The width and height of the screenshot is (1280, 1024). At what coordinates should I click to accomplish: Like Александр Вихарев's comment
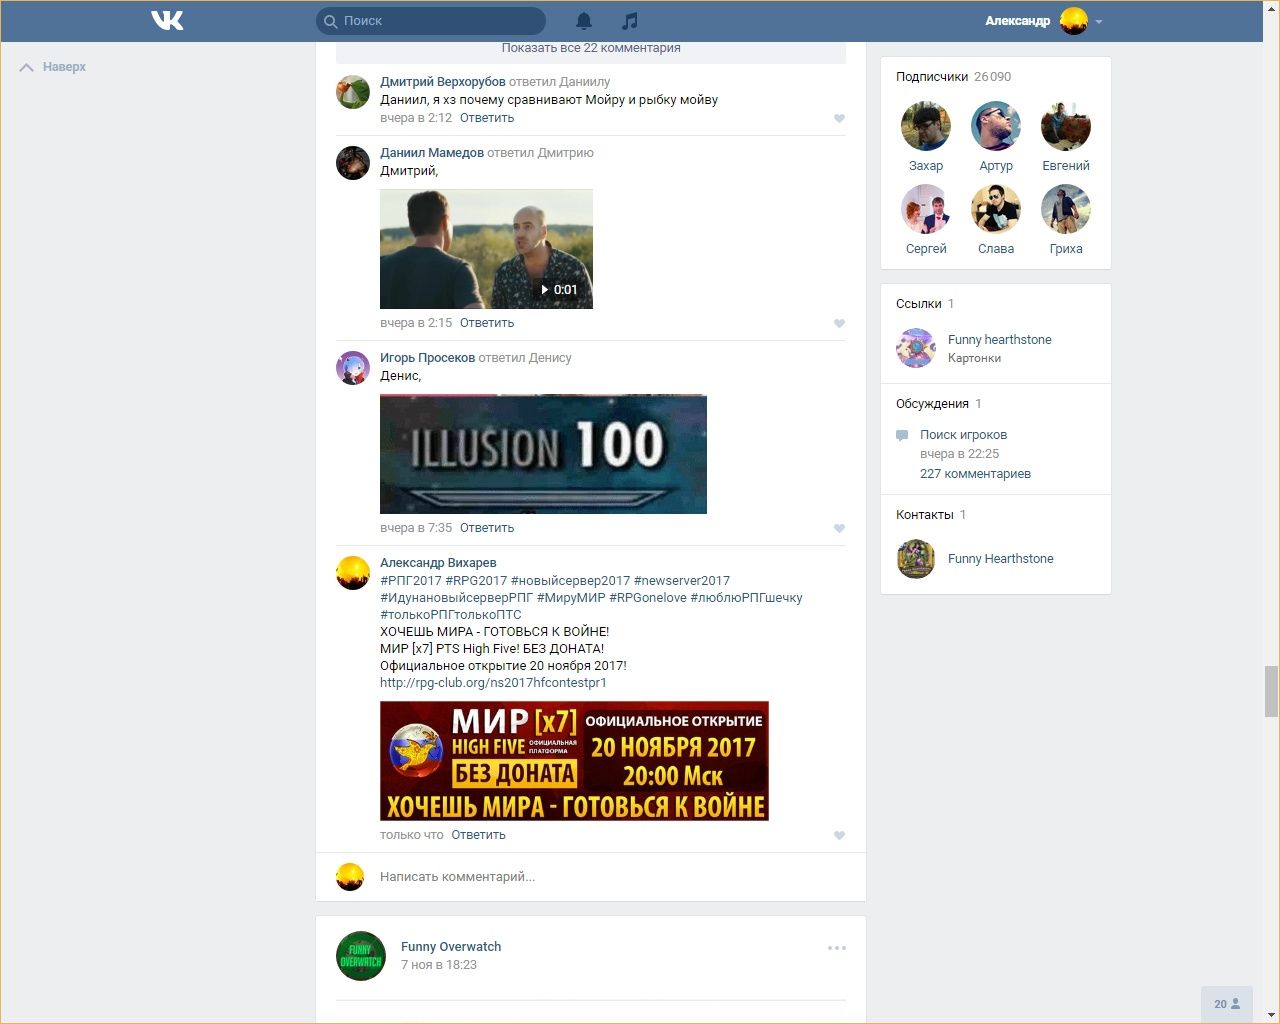(839, 835)
